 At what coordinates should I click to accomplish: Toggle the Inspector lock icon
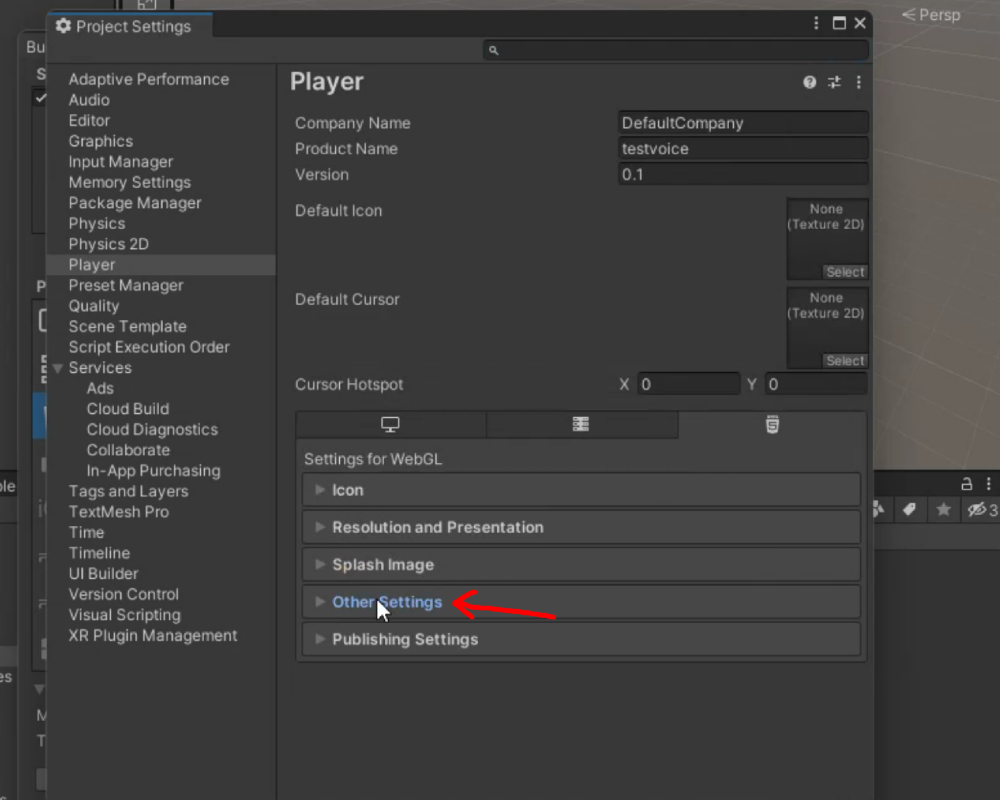click(965, 485)
